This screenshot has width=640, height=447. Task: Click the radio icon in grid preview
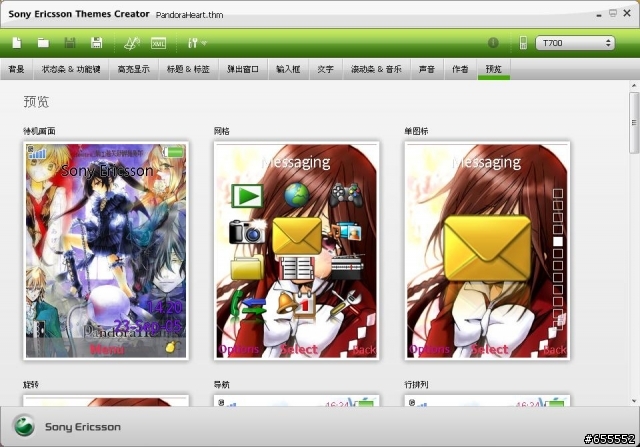347,267
